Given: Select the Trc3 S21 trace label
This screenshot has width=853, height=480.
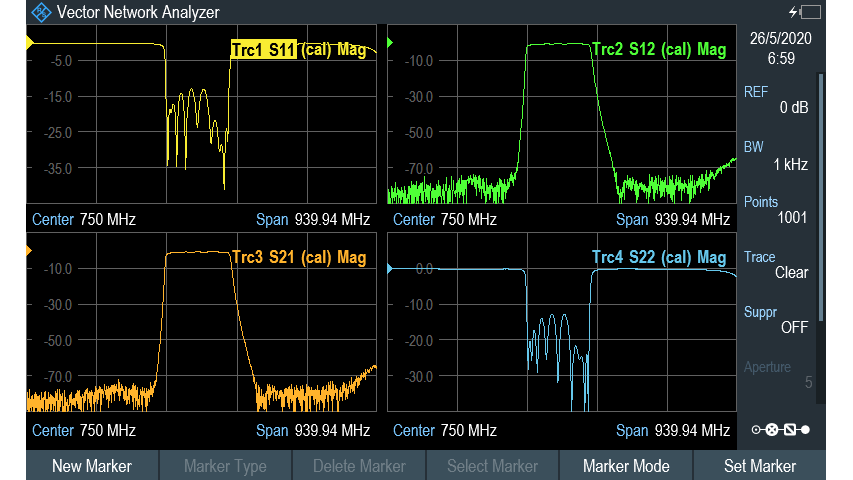Looking at the screenshot, I should pyautogui.click(x=298, y=258).
